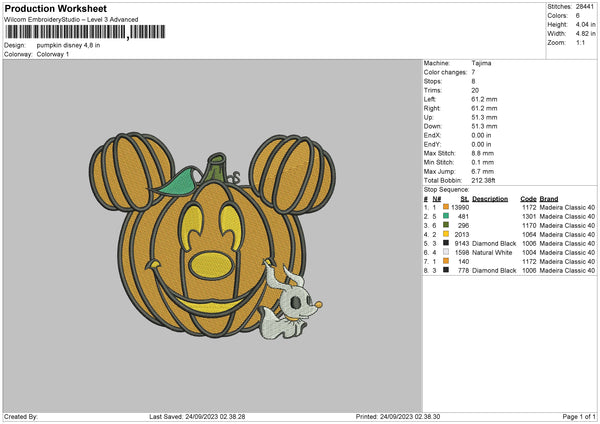Viewport: 600px width, 424px height.
Task: Click the 'Page 1 of 1' footer text
Action: coord(579,416)
